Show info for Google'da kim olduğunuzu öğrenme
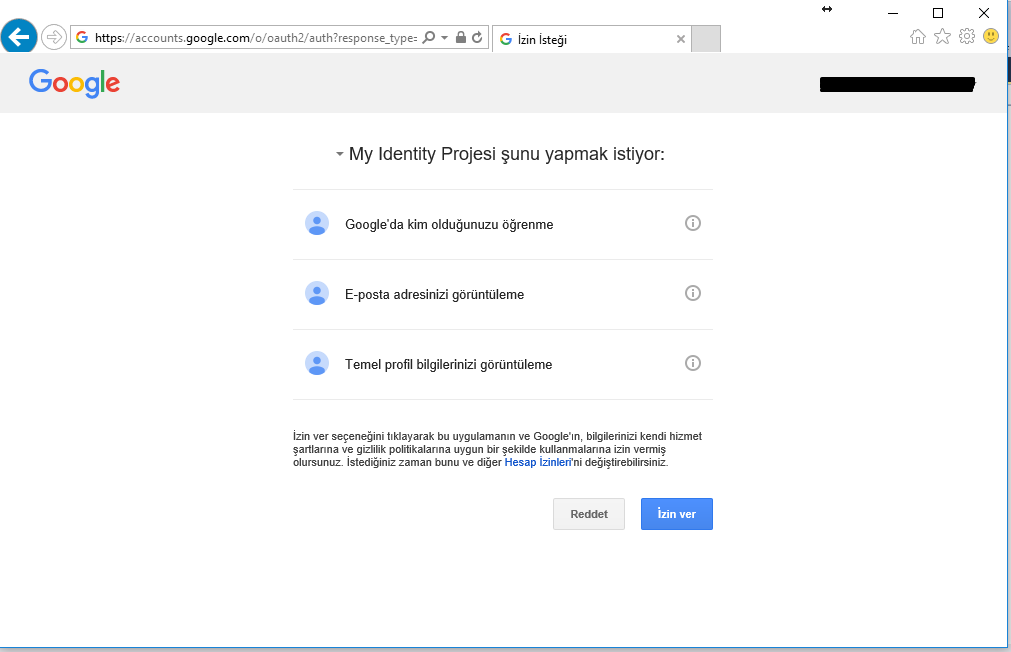This screenshot has width=1011, height=652. 692,223
